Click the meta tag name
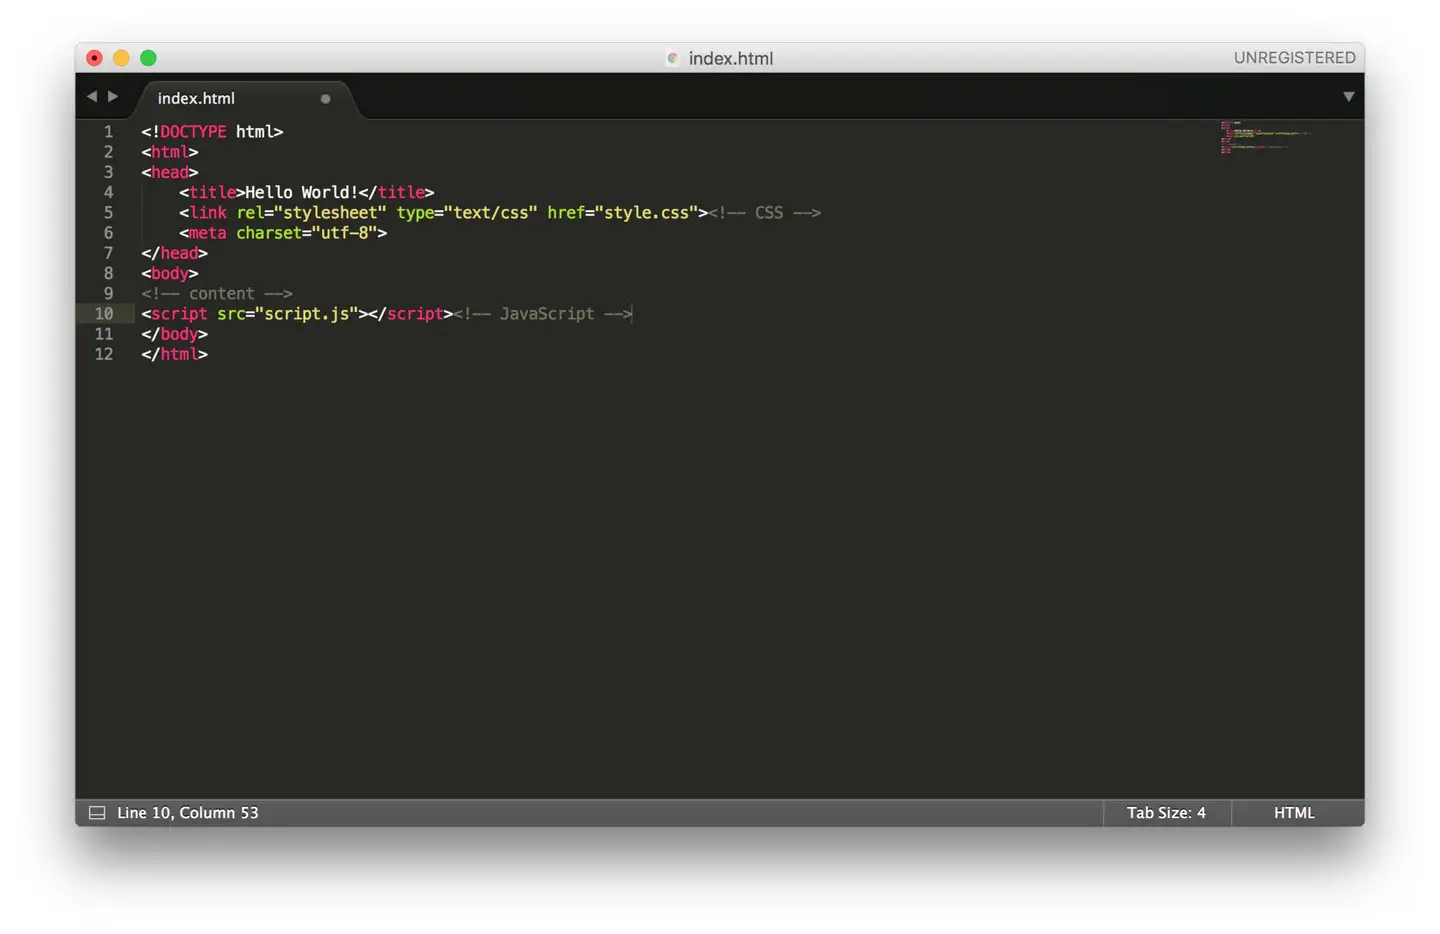Image resolution: width=1440 pixels, height=934 pixels. (x=207, y=233)
